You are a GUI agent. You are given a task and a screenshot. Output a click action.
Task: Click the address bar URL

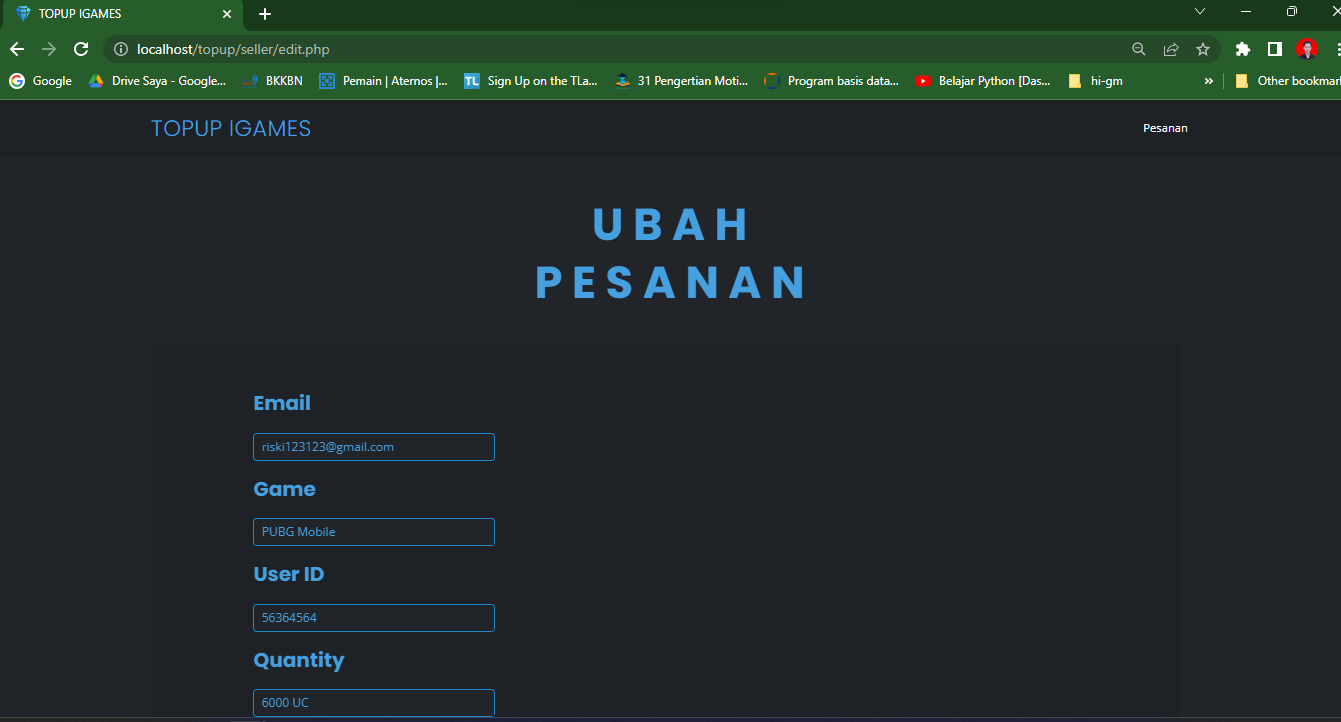[x=233, y=49]
